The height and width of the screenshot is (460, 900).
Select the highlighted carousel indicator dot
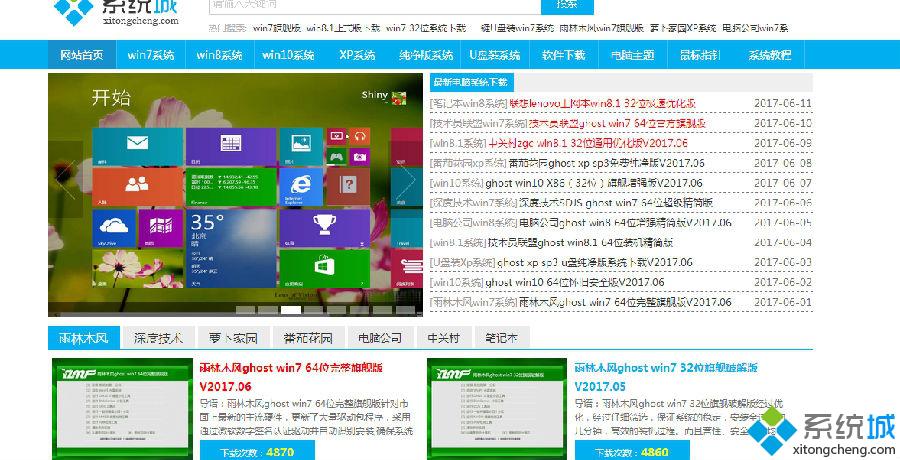pos(290,310)
